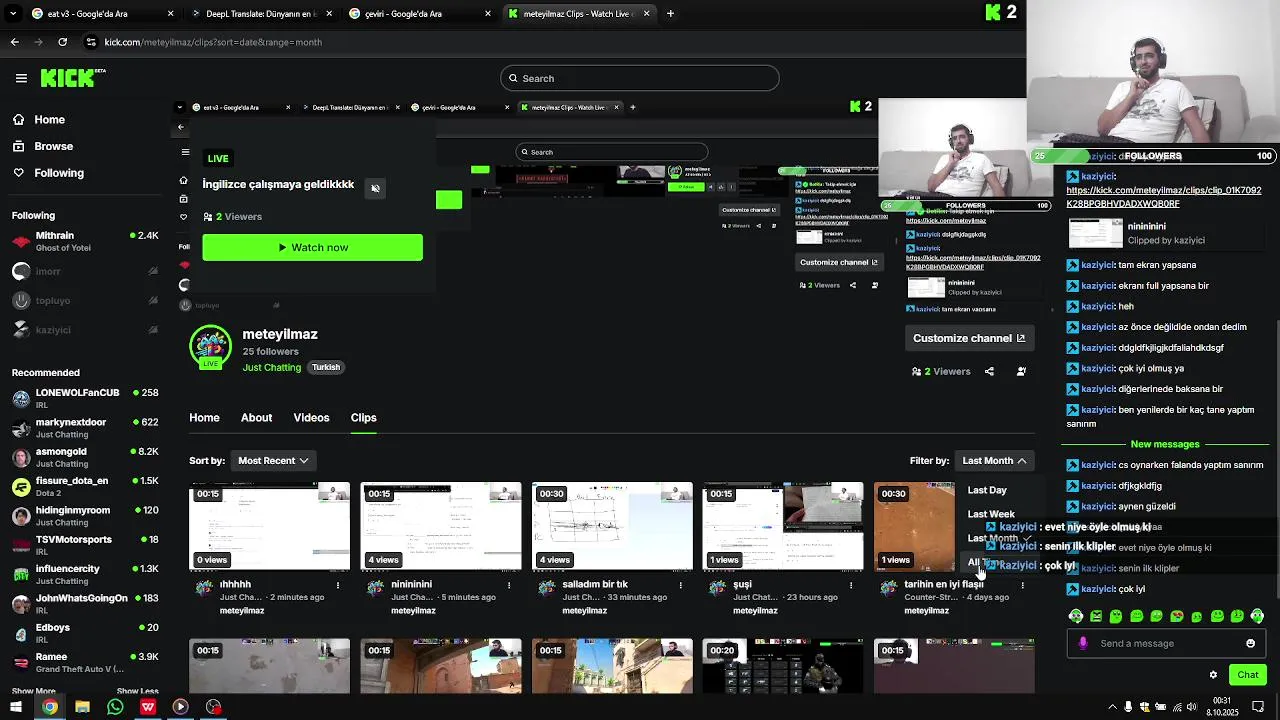Go to Home in Kick sidebar
This screenshot has height=720, width=1280.
coord(49,119)
